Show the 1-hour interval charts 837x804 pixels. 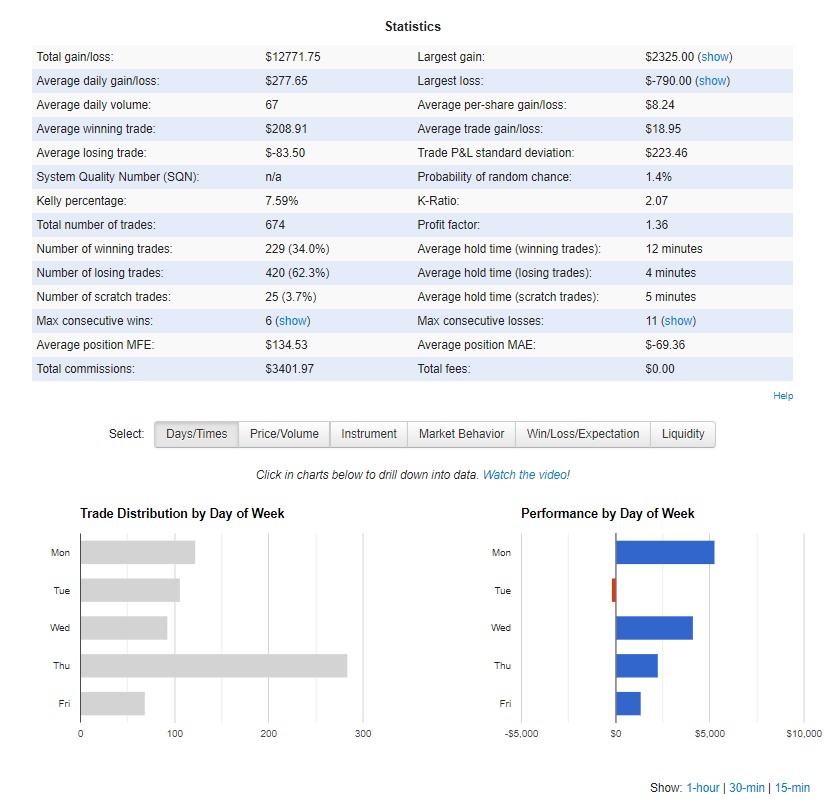coord(702,787)
